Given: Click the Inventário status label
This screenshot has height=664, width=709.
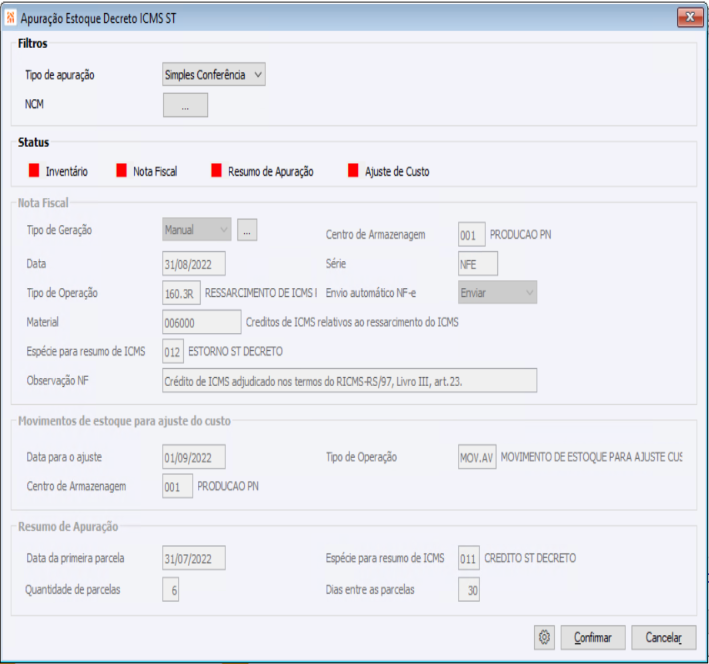Looking at the screenshot, I should (x=66, y=171).
